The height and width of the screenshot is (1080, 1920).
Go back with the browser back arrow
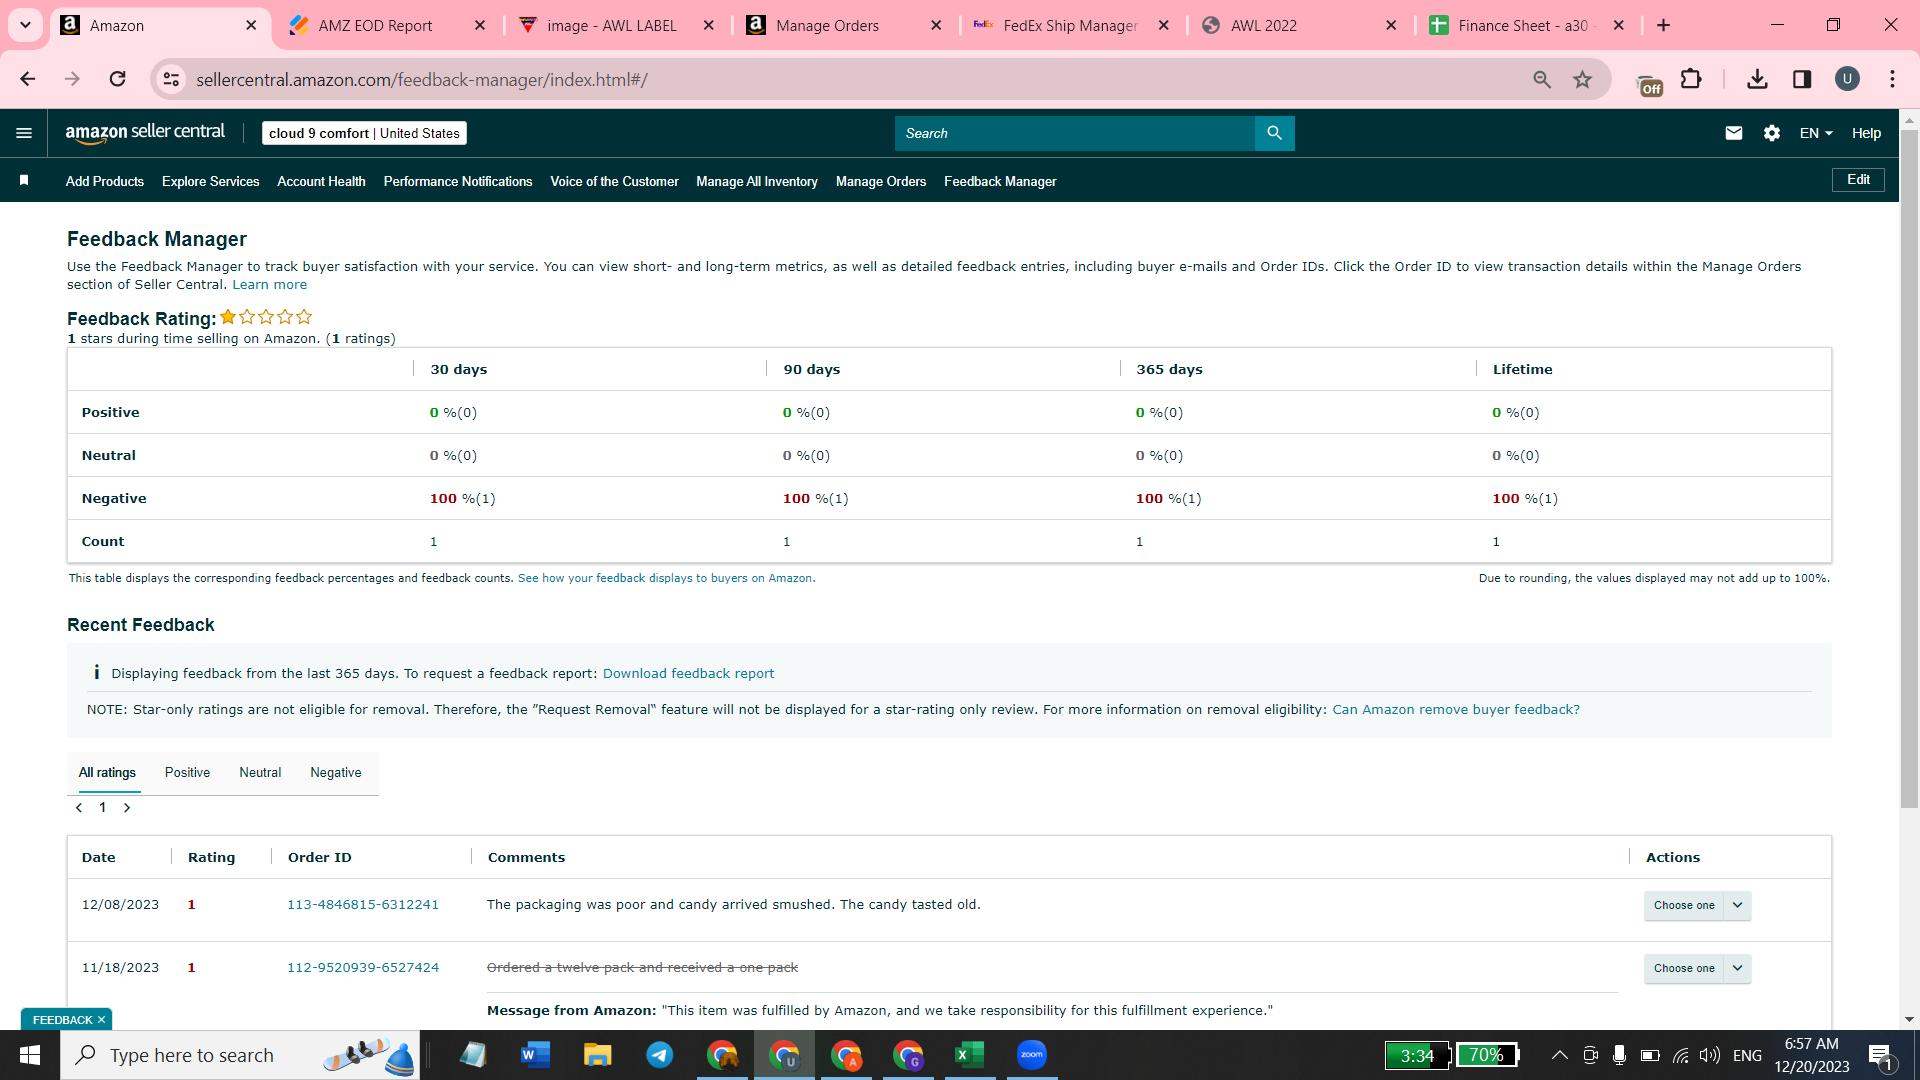coord(28,79)
